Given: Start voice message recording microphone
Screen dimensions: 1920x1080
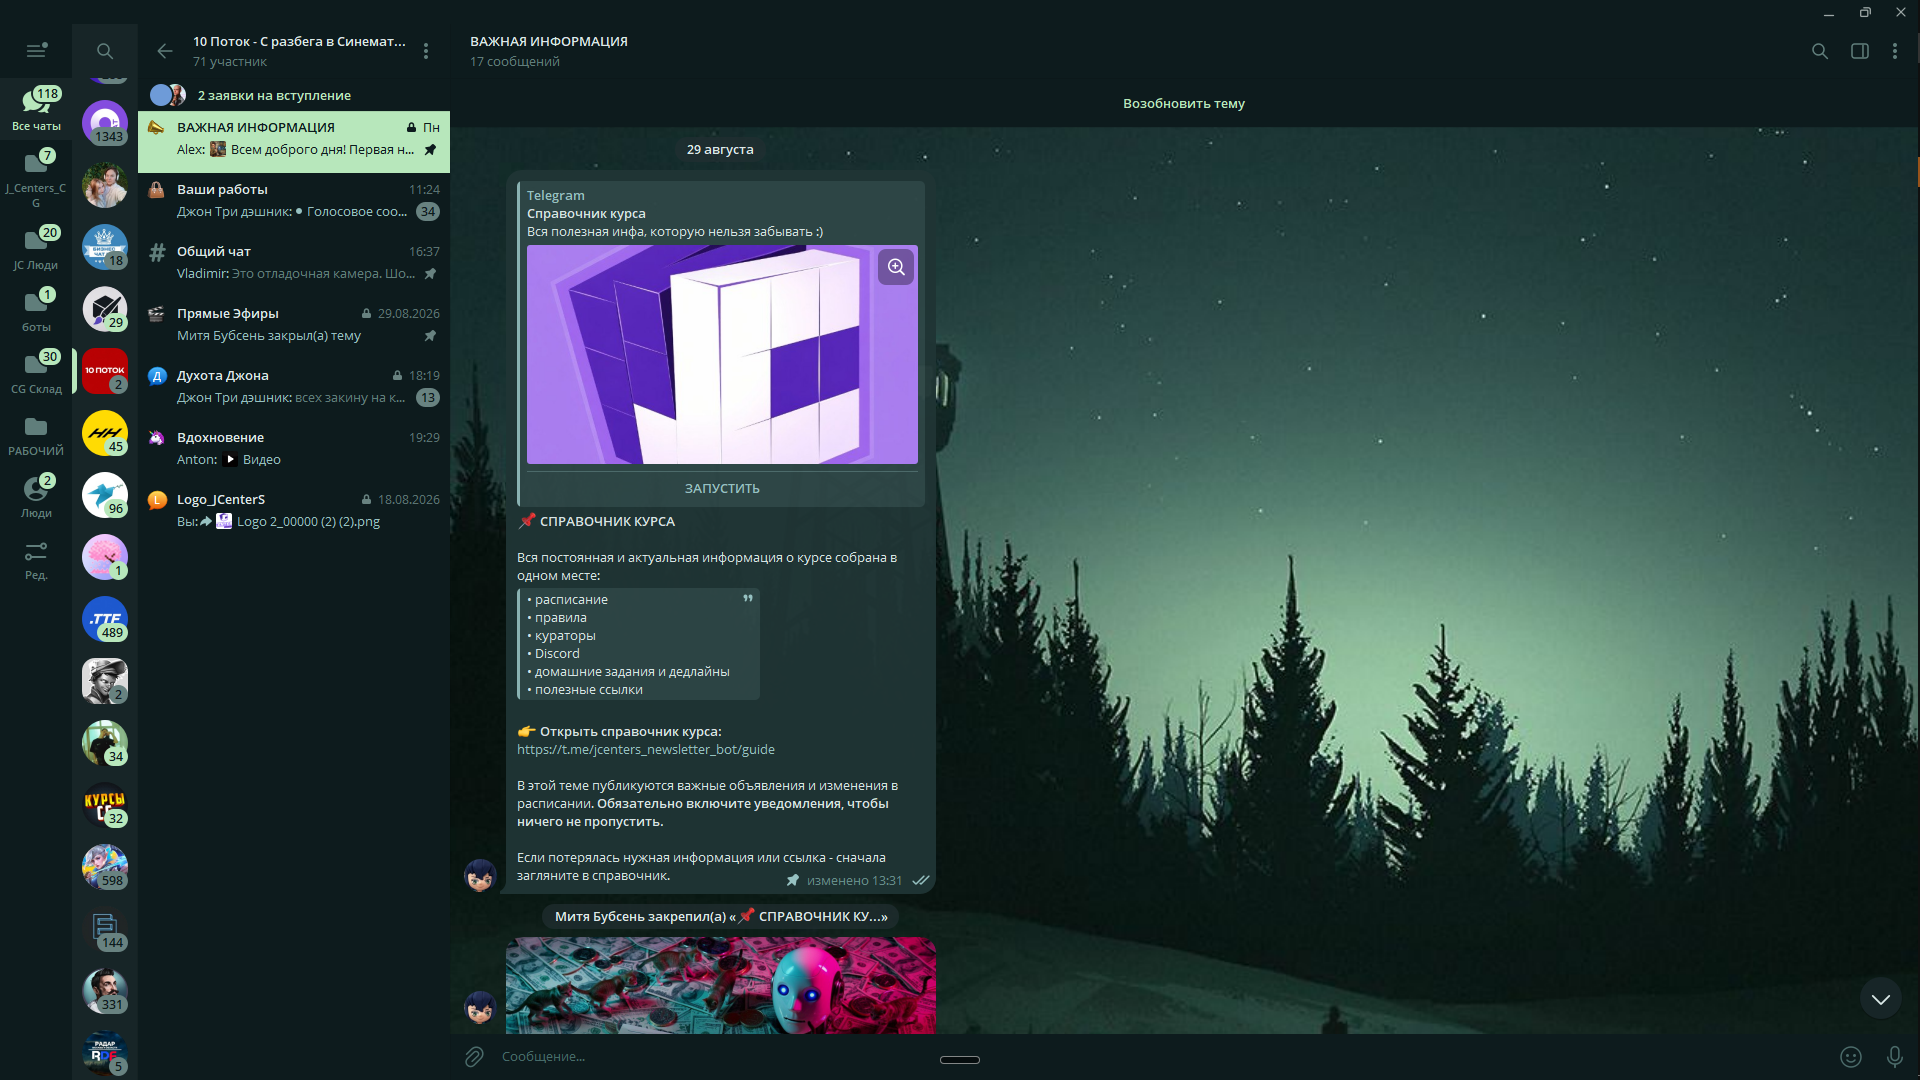Looking at the screenshot, I should point(1895,1056).
